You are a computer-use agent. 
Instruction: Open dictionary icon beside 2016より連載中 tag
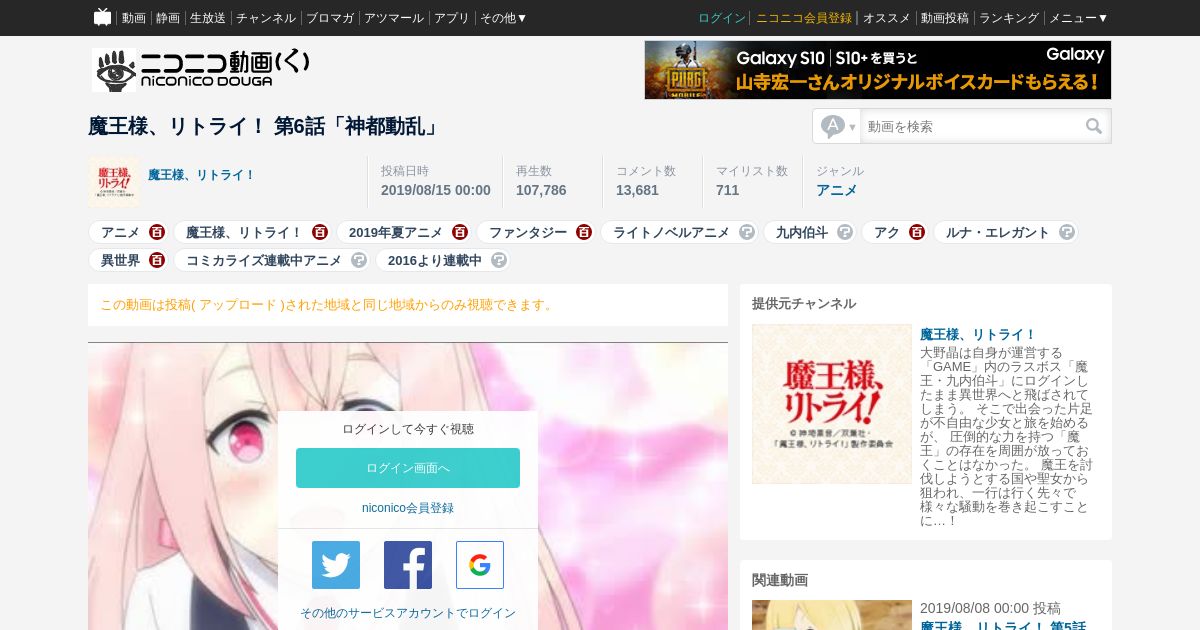[x=499, y=260]
